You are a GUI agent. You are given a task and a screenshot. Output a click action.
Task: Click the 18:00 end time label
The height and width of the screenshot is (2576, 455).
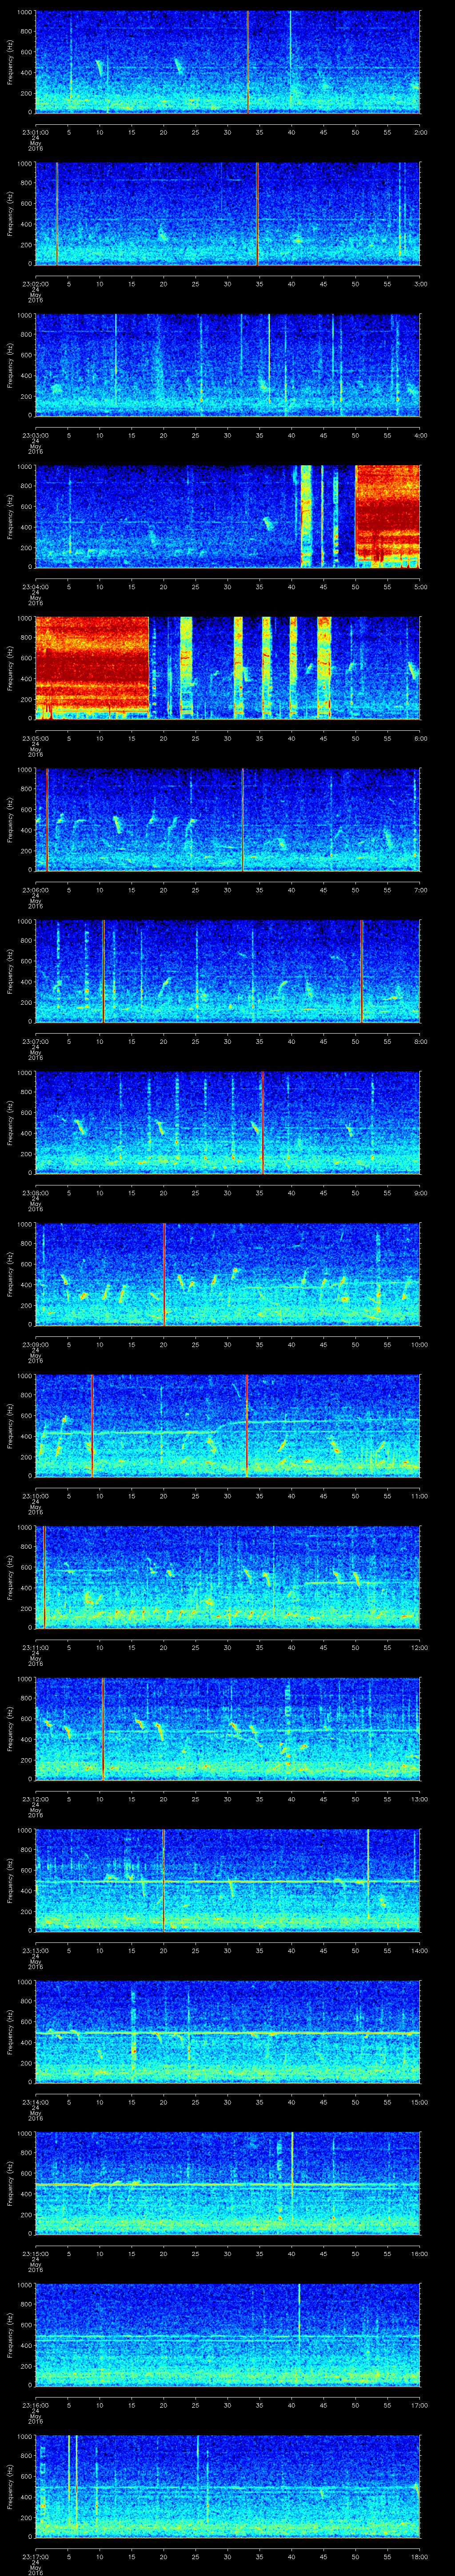(420, 2556)
